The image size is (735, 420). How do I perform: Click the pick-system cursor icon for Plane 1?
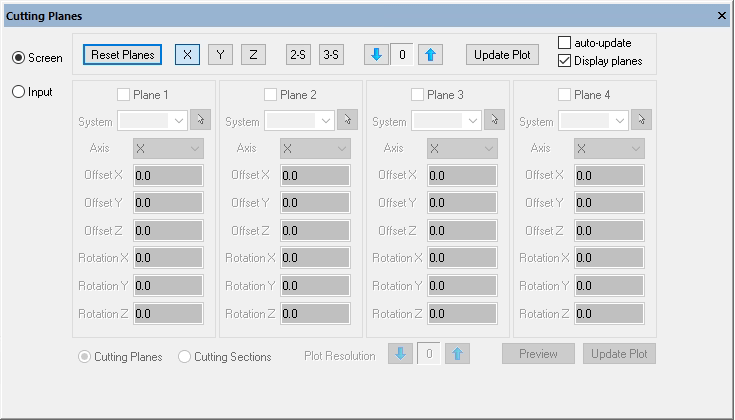coord(201,120)
